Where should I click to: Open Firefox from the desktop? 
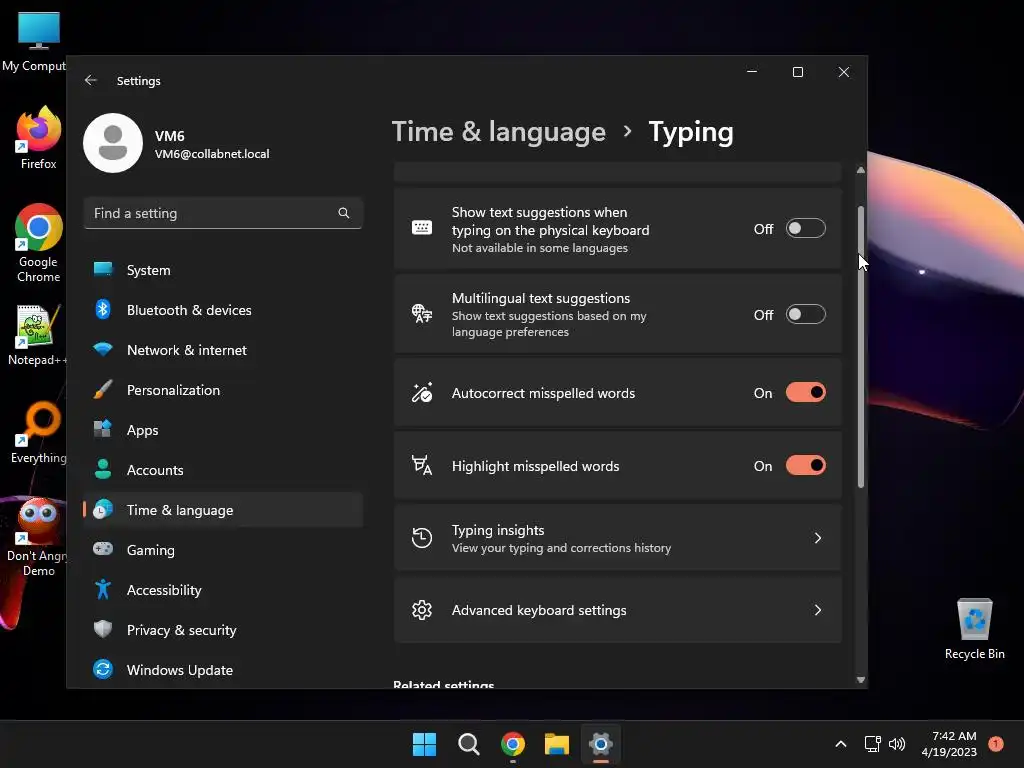click(38, 138)
